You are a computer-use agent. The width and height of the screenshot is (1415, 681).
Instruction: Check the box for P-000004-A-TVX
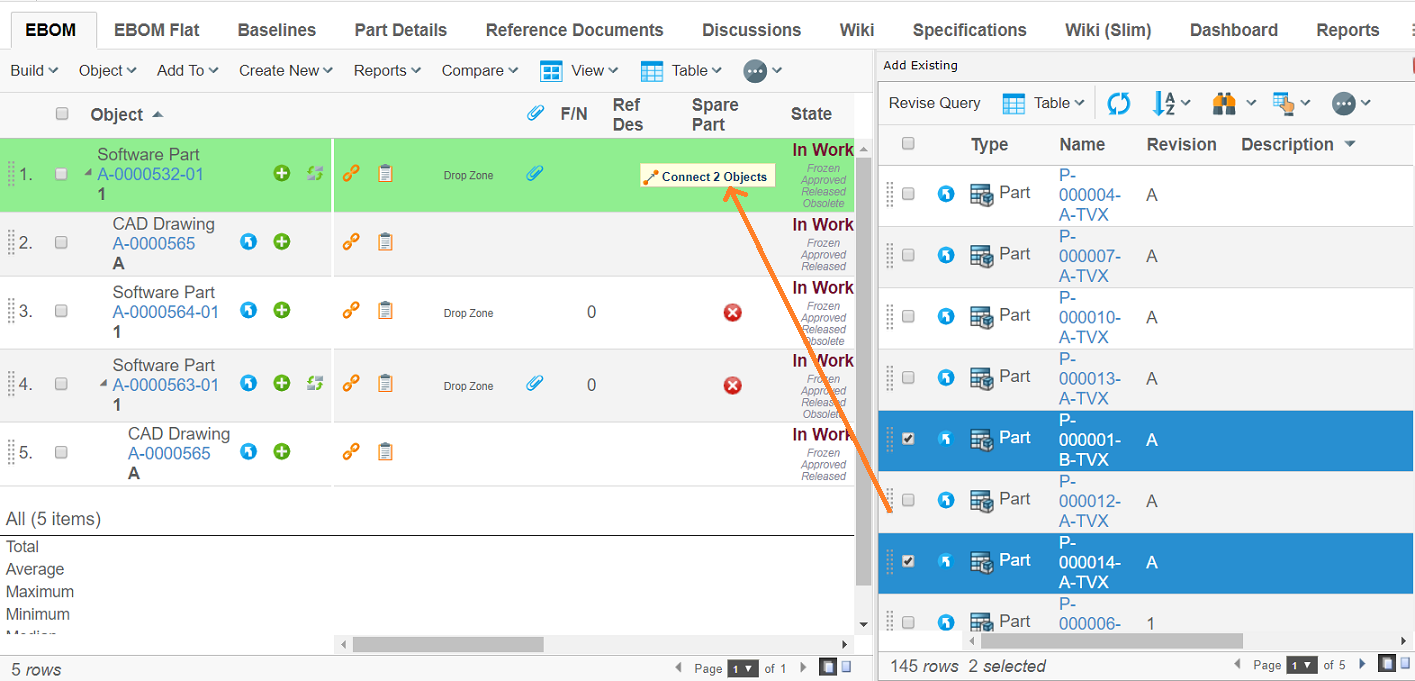[x=908, y=194]
